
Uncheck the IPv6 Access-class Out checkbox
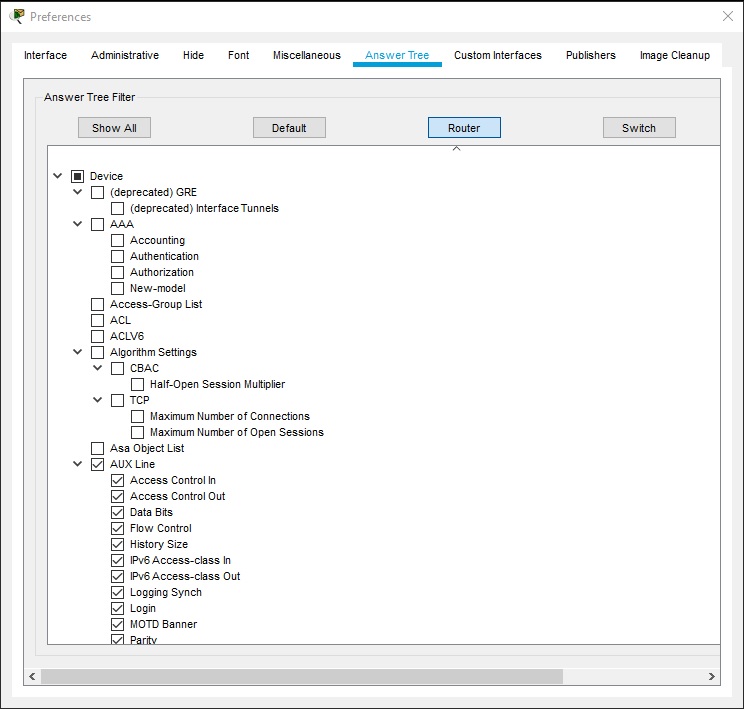[117, 576]
